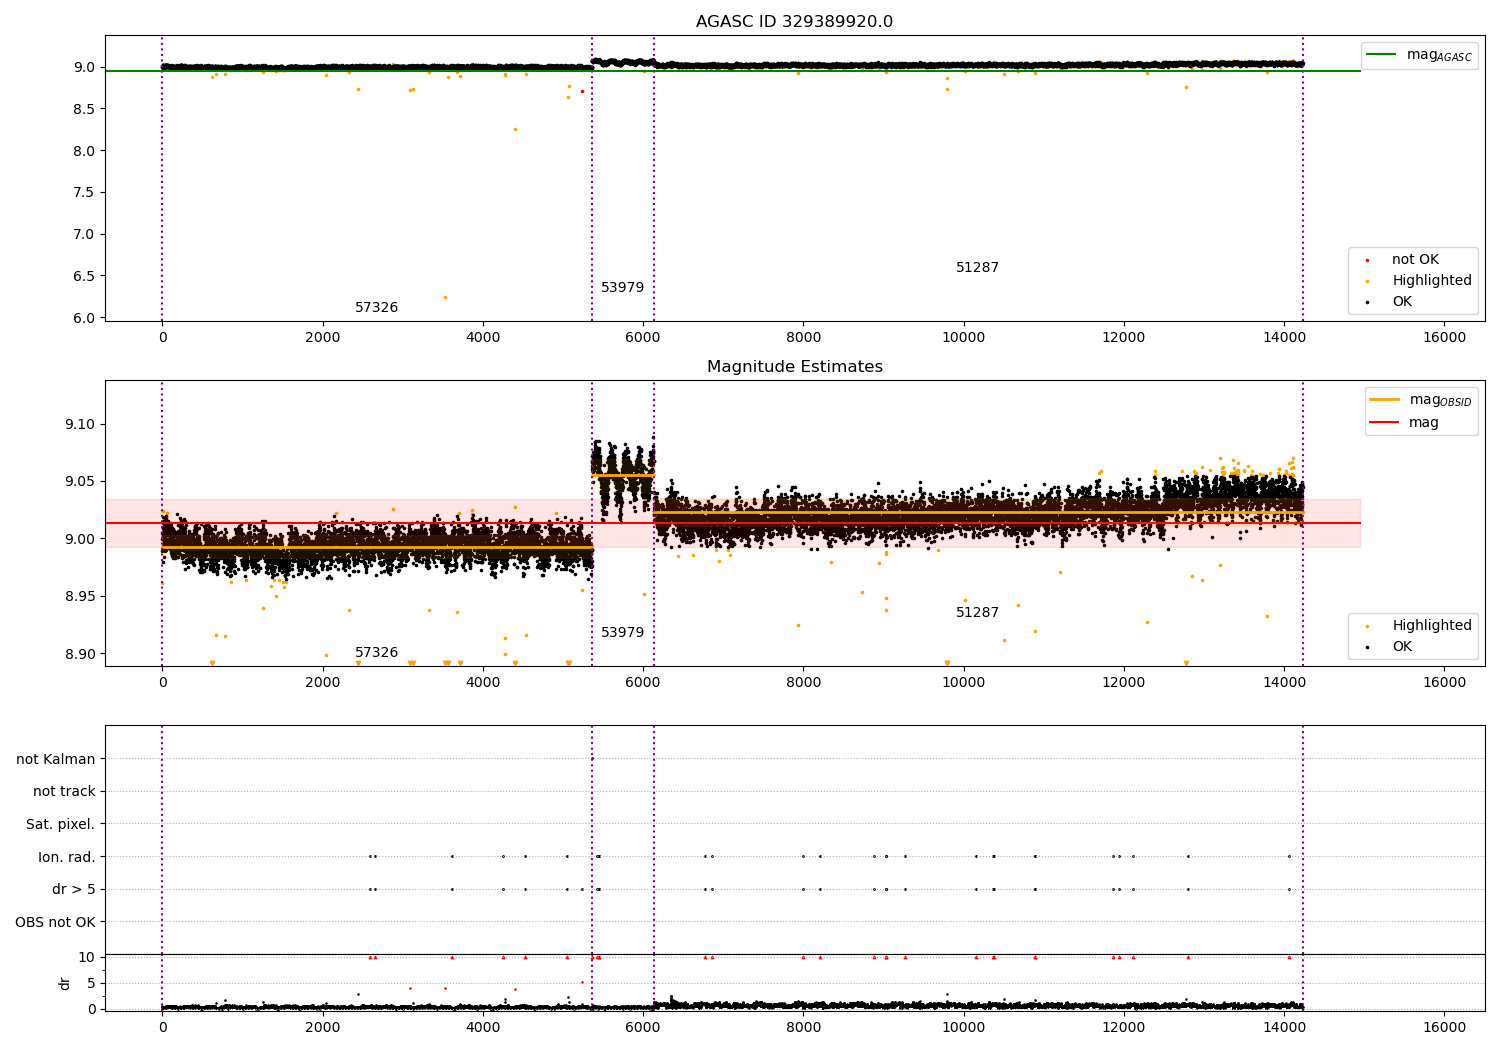Click the green line sample in mag AGASC legend
Viewport: 1500px width, 1050px height.
coord(1381,55)
